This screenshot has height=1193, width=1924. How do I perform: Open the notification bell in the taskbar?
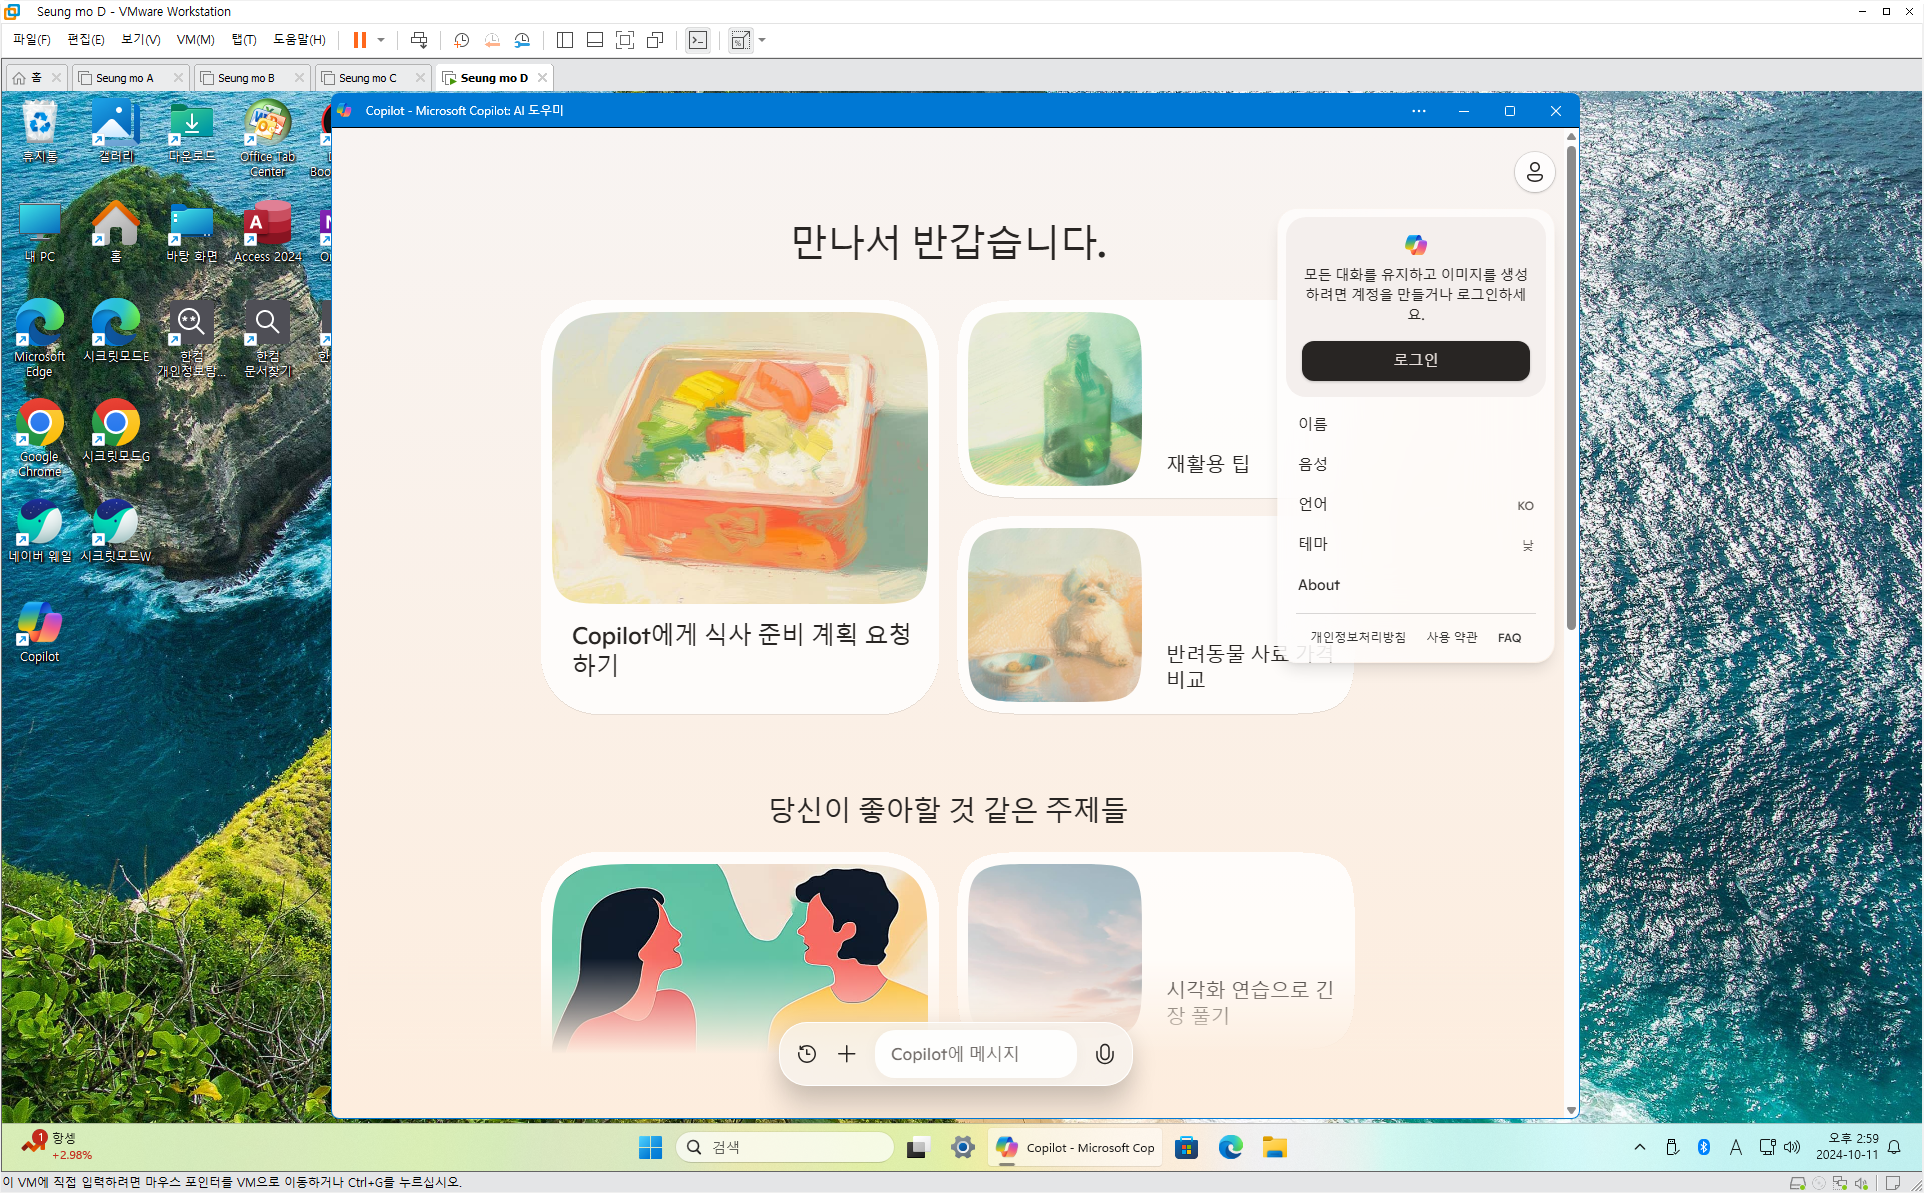pyautogui.click(x=1894, y=1147)
